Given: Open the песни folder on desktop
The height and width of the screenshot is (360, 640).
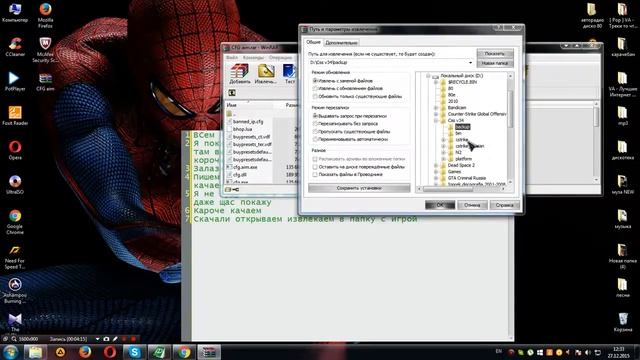Looking at the screenshot, I should [623, 287].
